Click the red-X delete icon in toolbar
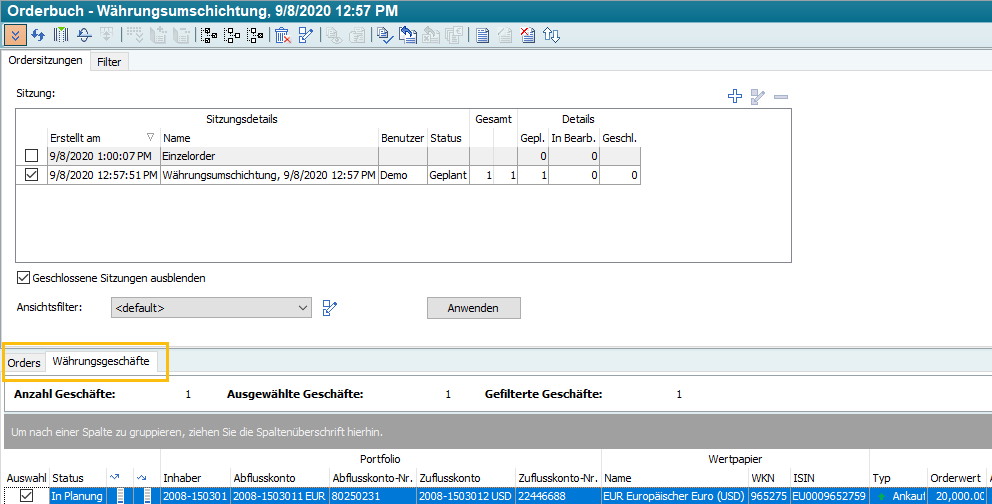992x504 pixels. pyautogui.click(x=282, y=35)
